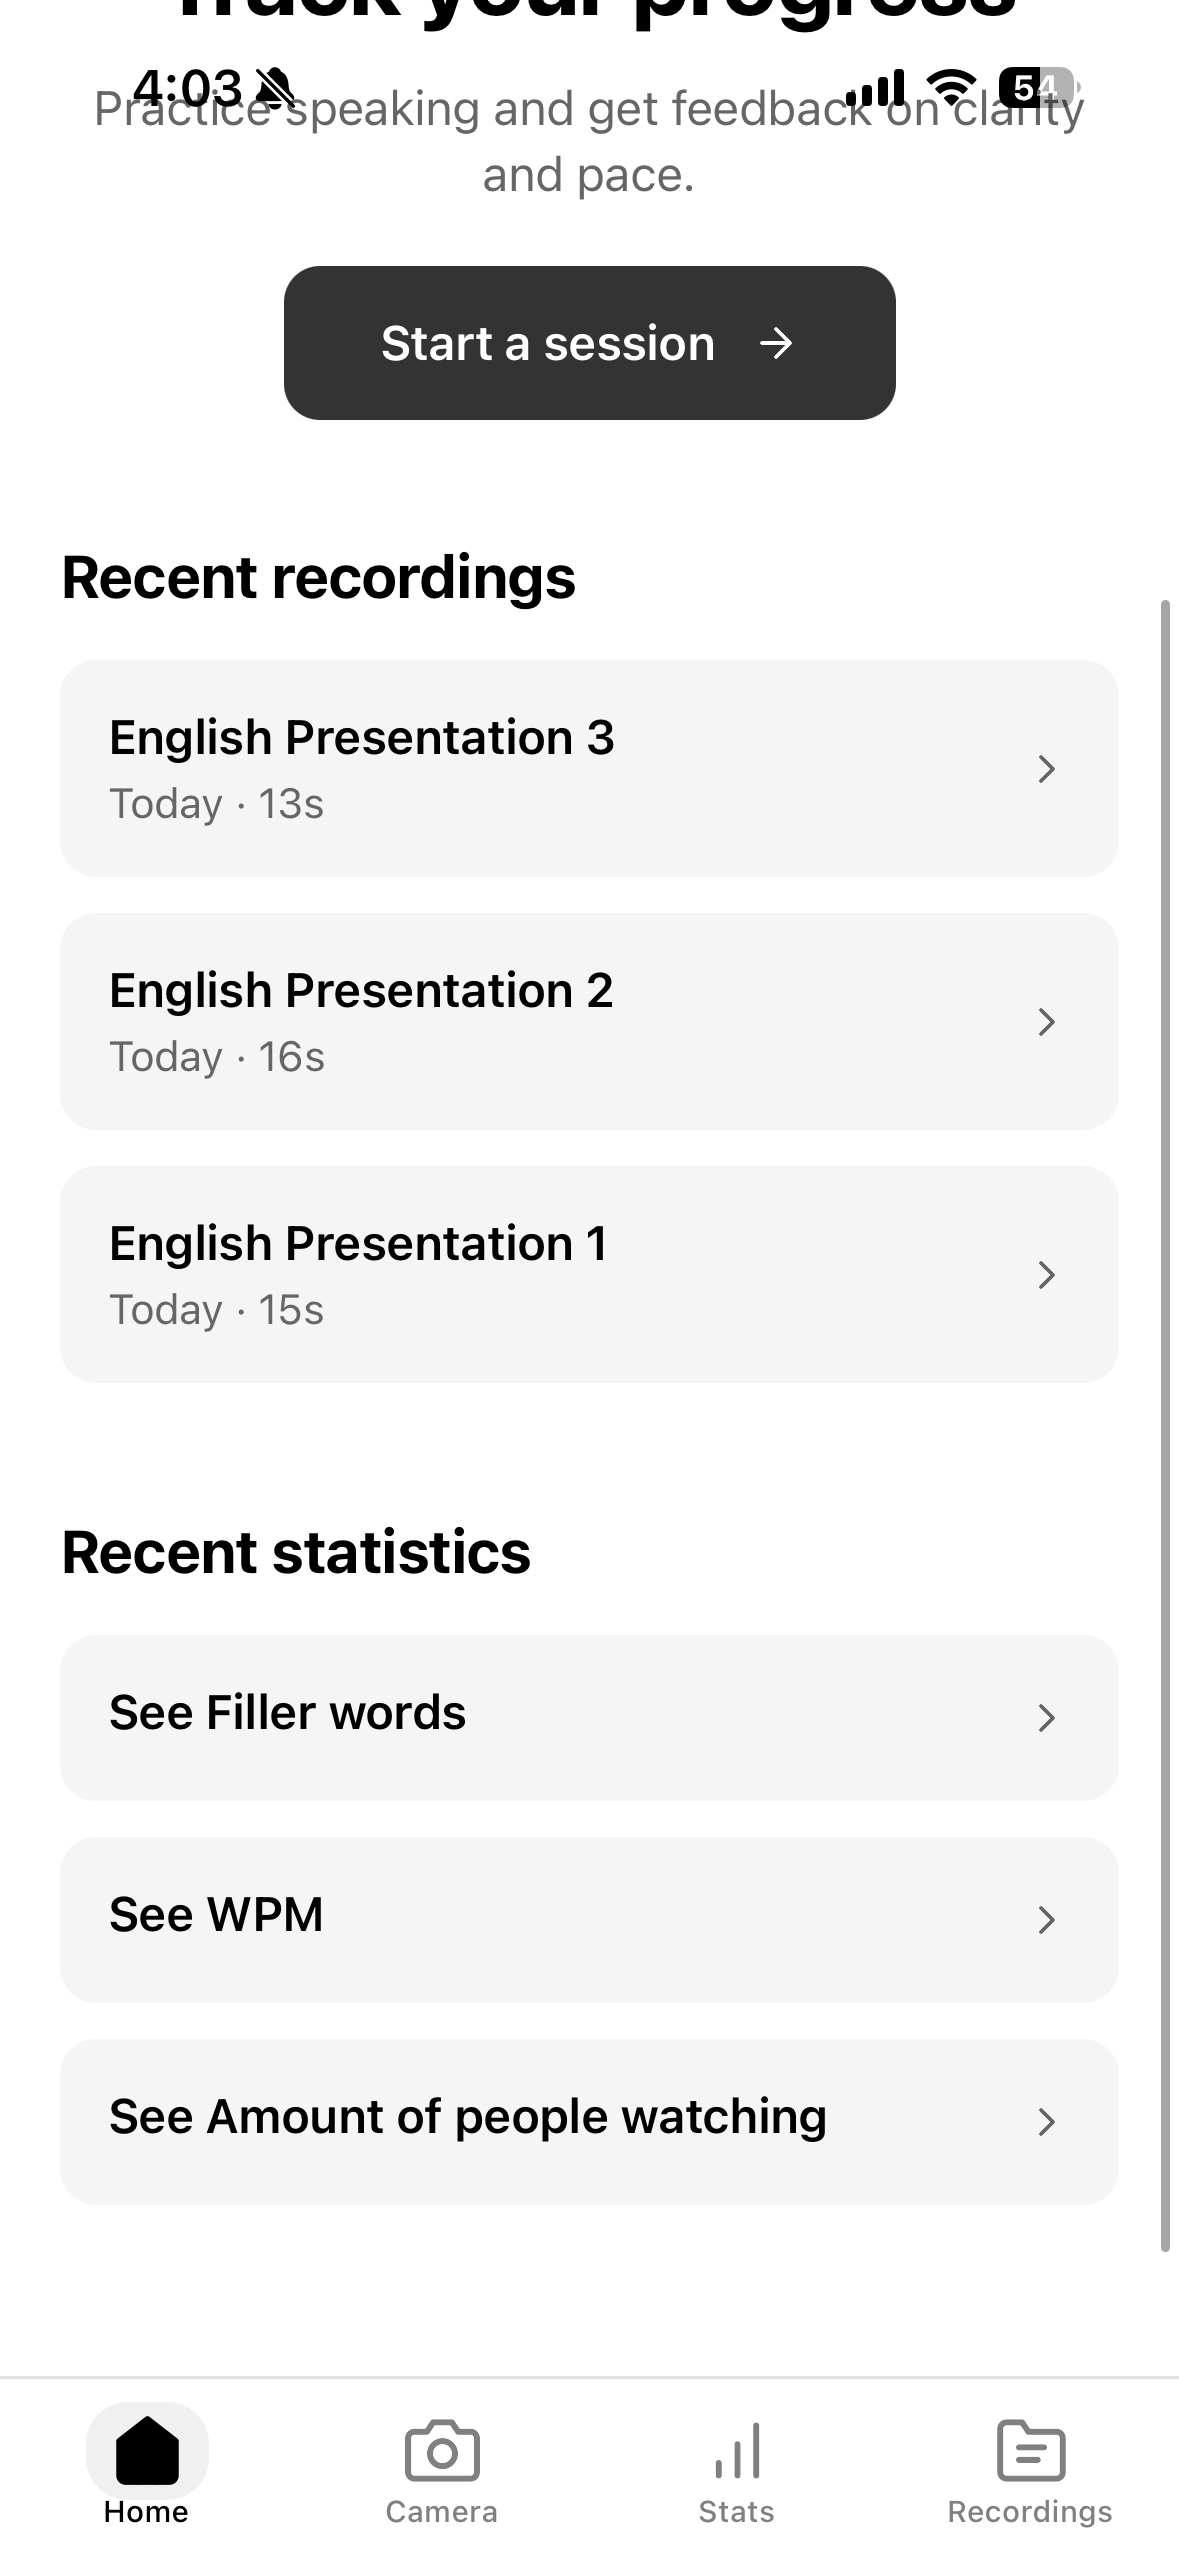Open English Presentation 2 recording card
This screenshot has width=1179, height=2556.
[x=589, y=1022]
